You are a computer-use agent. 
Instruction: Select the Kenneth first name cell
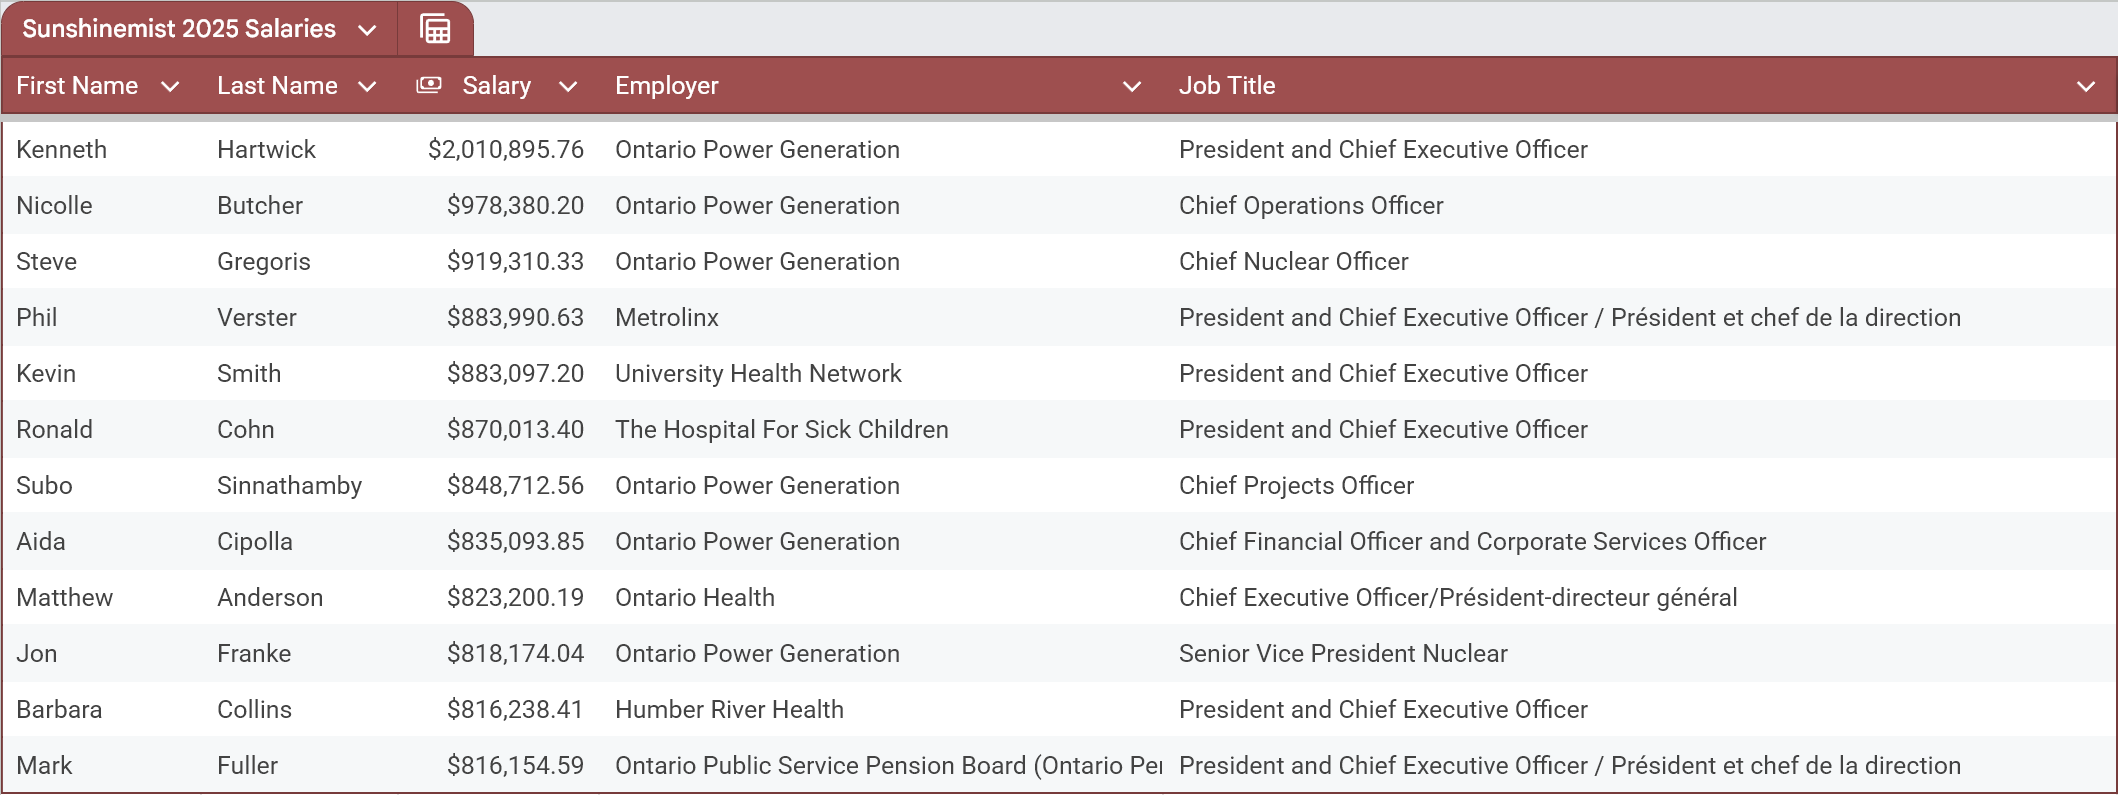[62, 150]
